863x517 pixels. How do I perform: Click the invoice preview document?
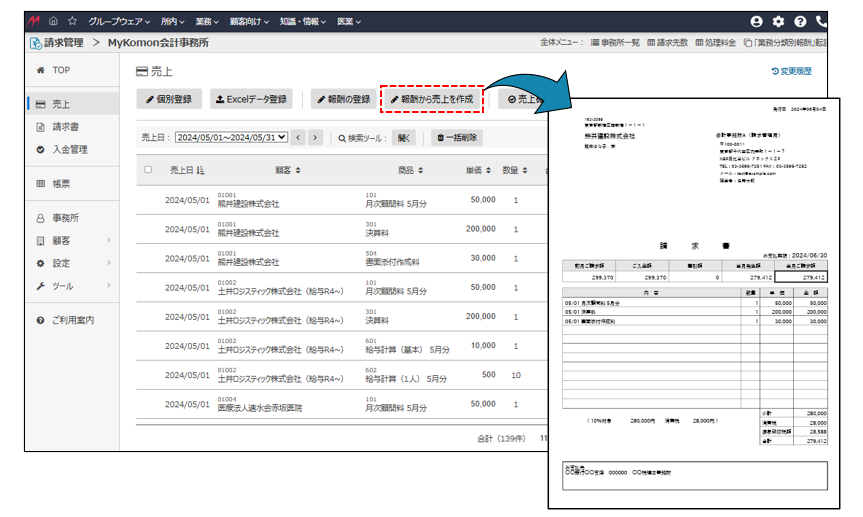696,300
